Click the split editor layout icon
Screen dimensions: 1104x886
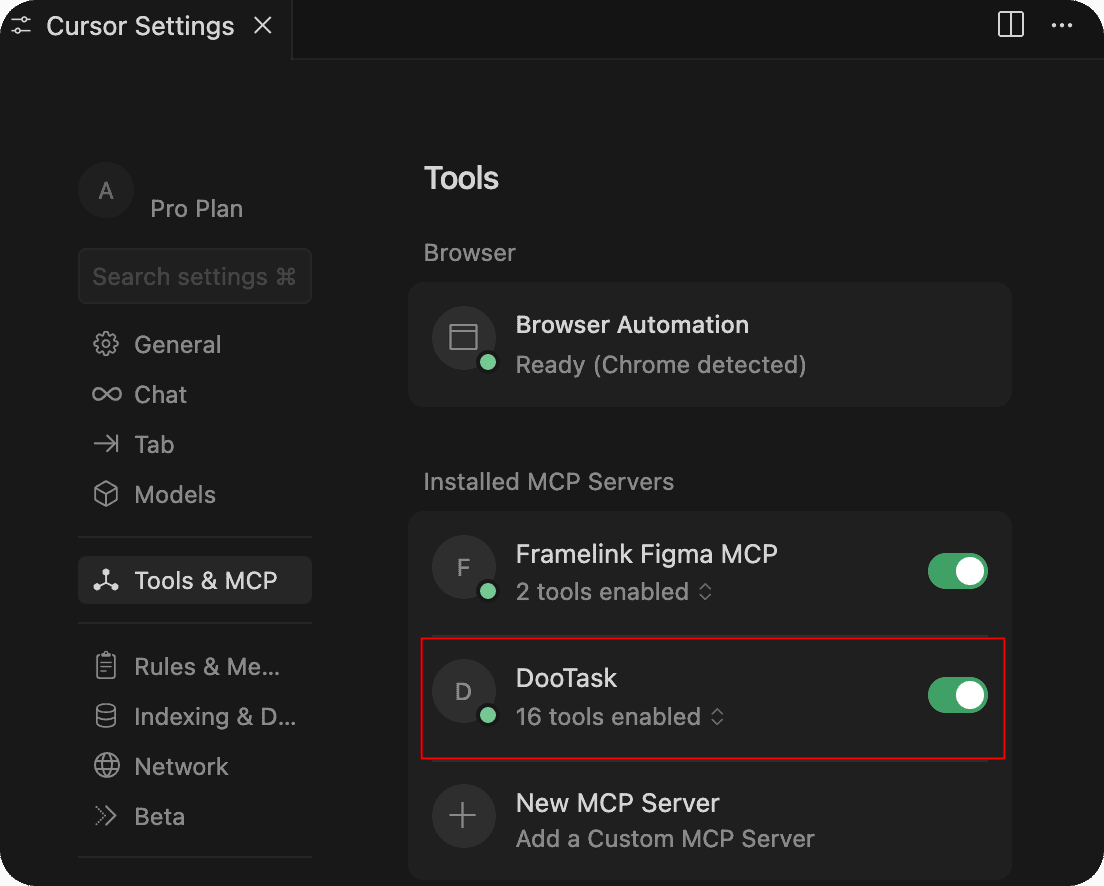[1011, 25]
